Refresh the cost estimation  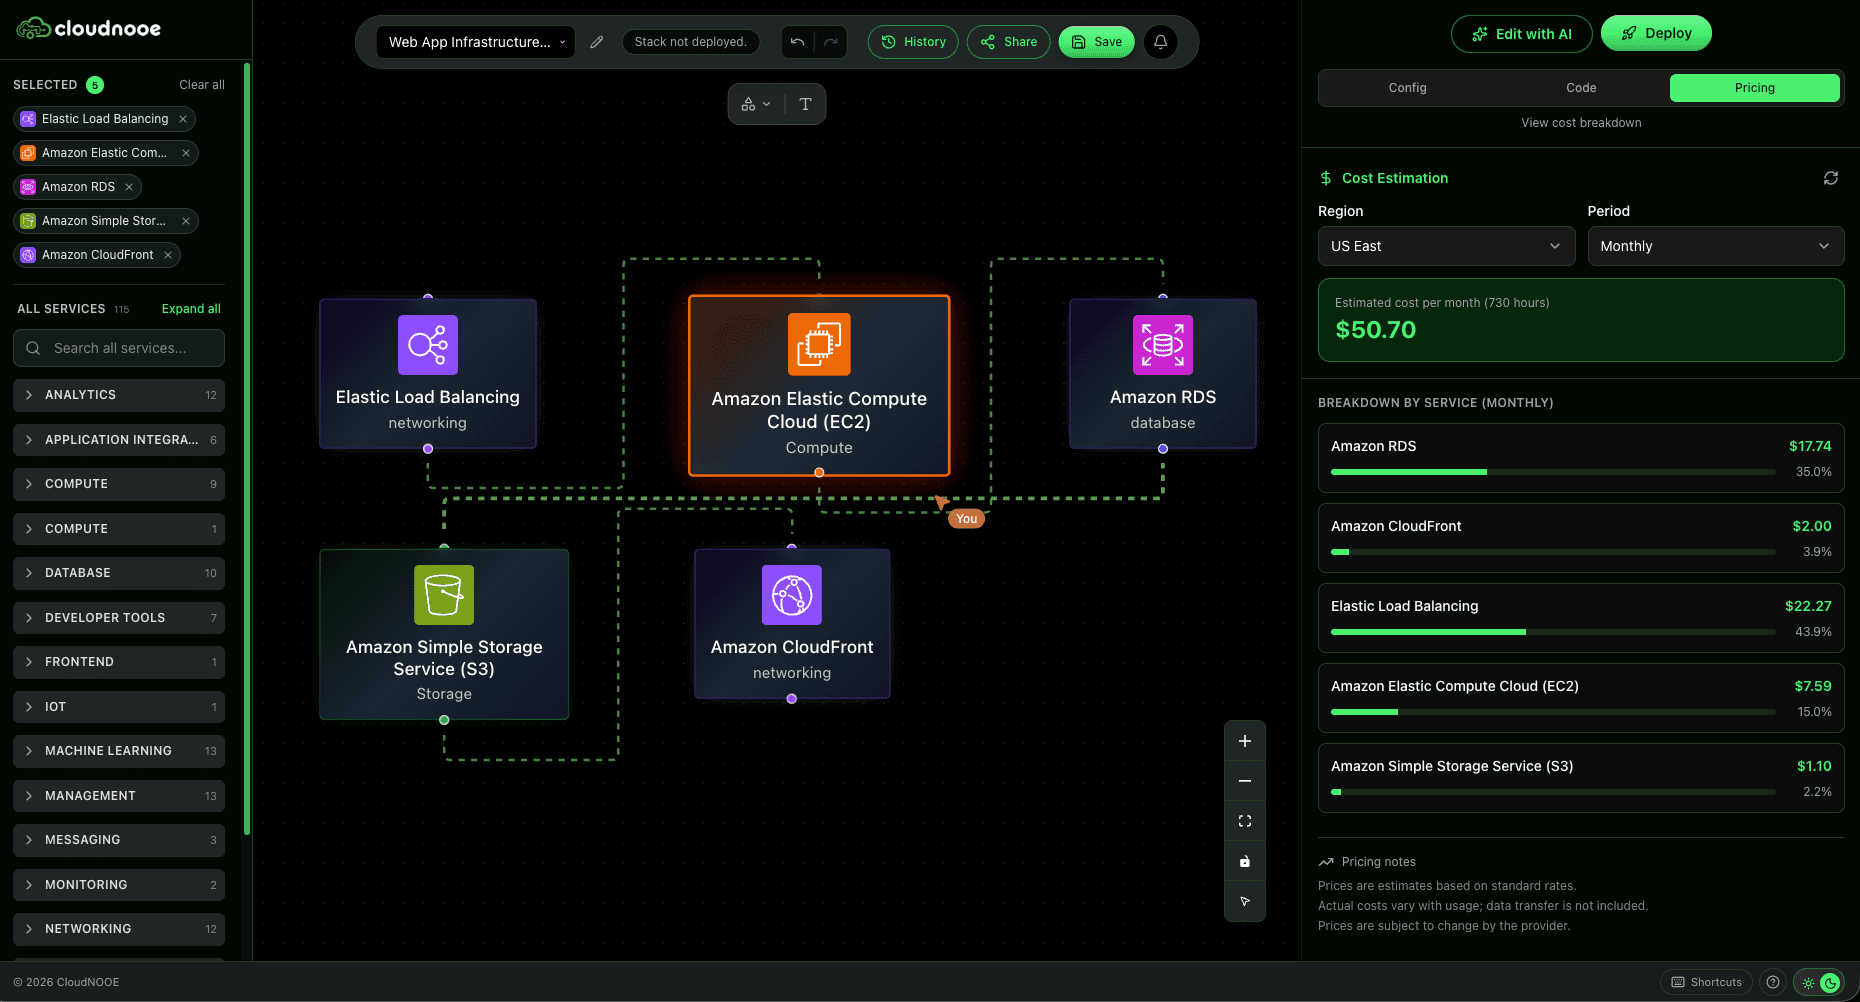click(1831, 178)
